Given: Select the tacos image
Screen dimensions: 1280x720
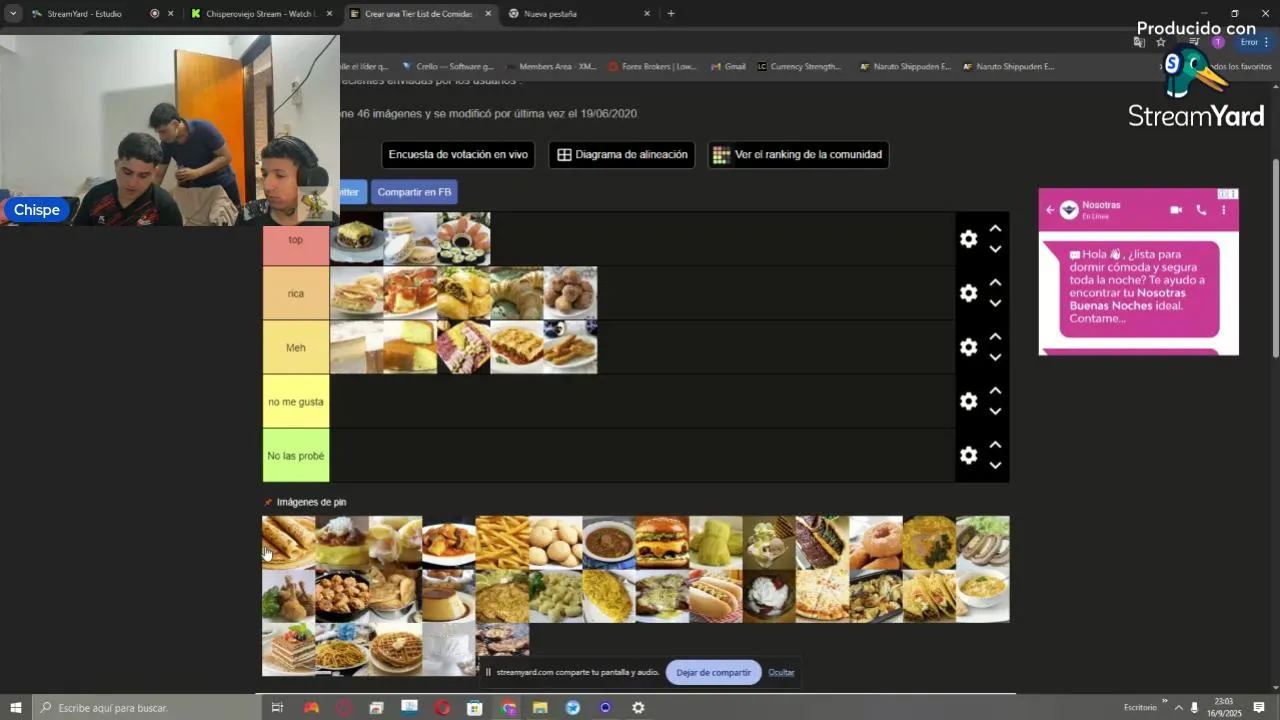Looking at the screenshot, I should pyautogui.click(x=929, y=596).
